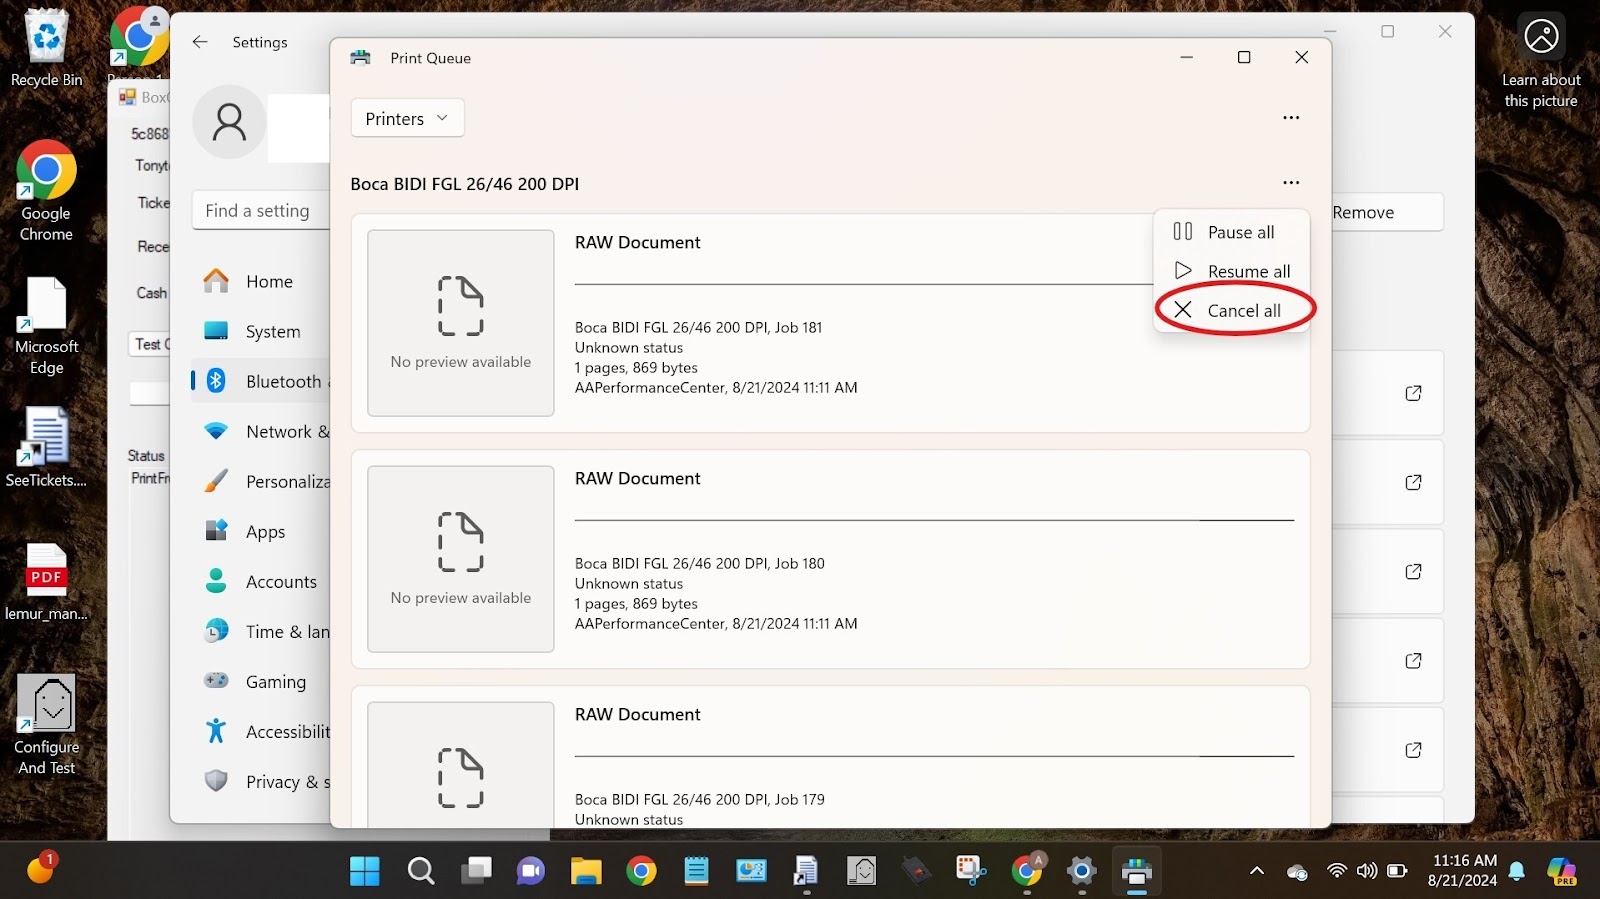
Task: Click the preview thumbnail for Job 181
Action: coord(461,323)
